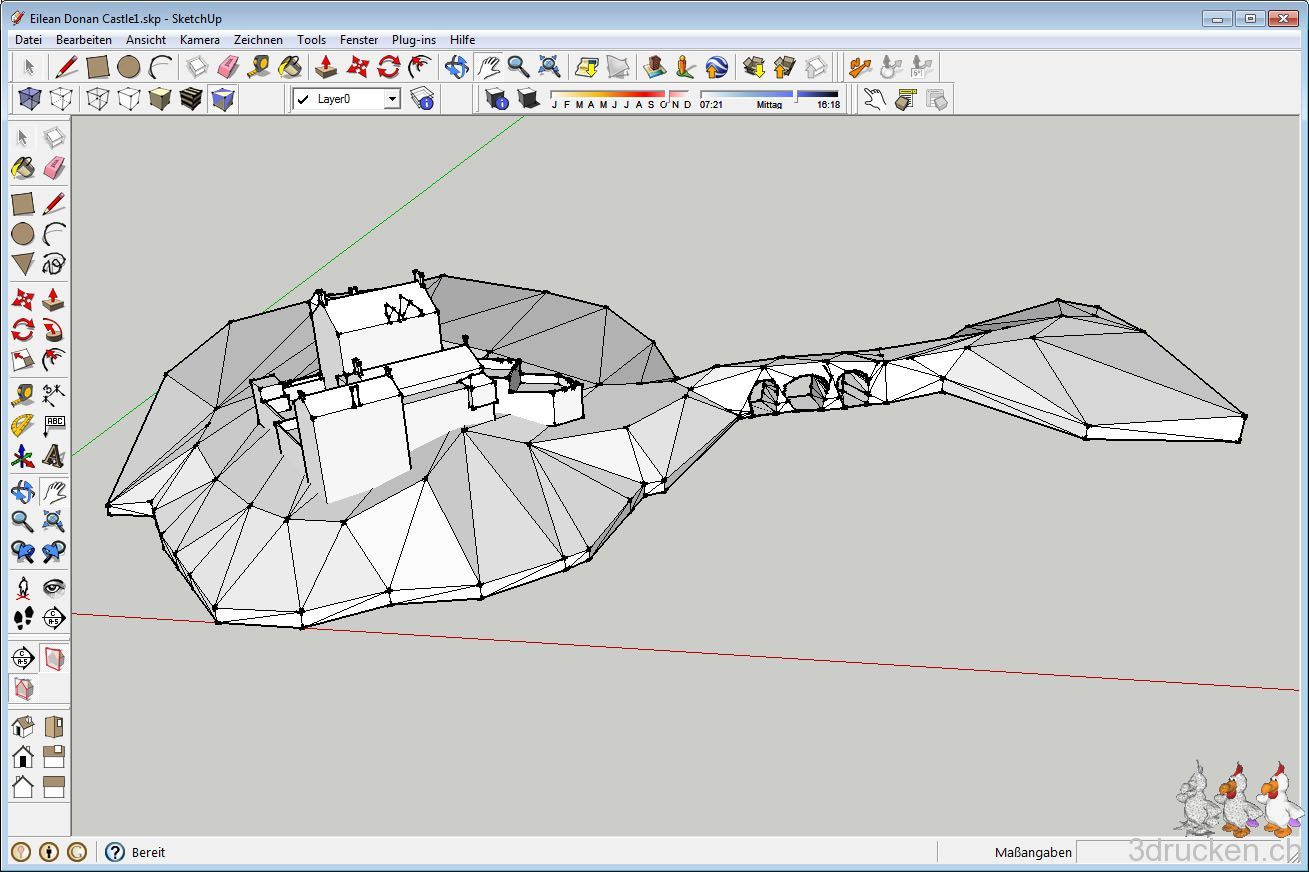Choose the Polygon tool in left toolbar
The height and width of the screenshot is (872, 1309).
click(x=22, y=265)
